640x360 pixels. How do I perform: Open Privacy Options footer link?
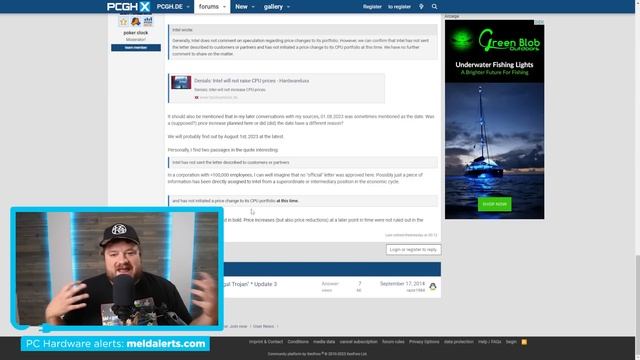(x=424, y=342)
